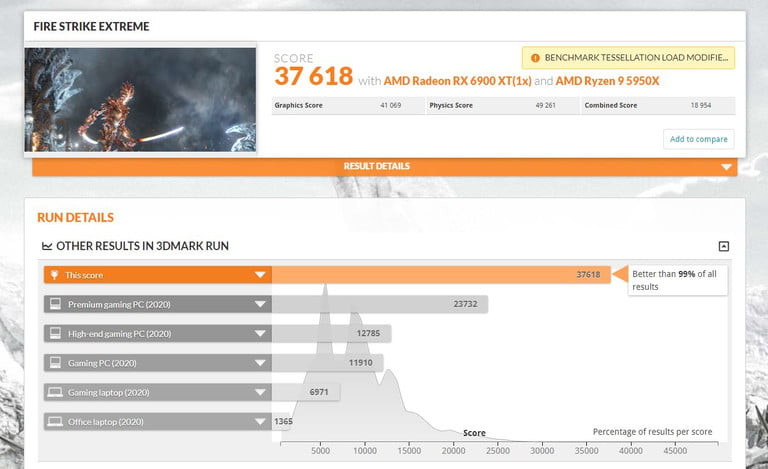
Task: Click the chart icon next to Other Results heading
Action: (x=47, y=246)
